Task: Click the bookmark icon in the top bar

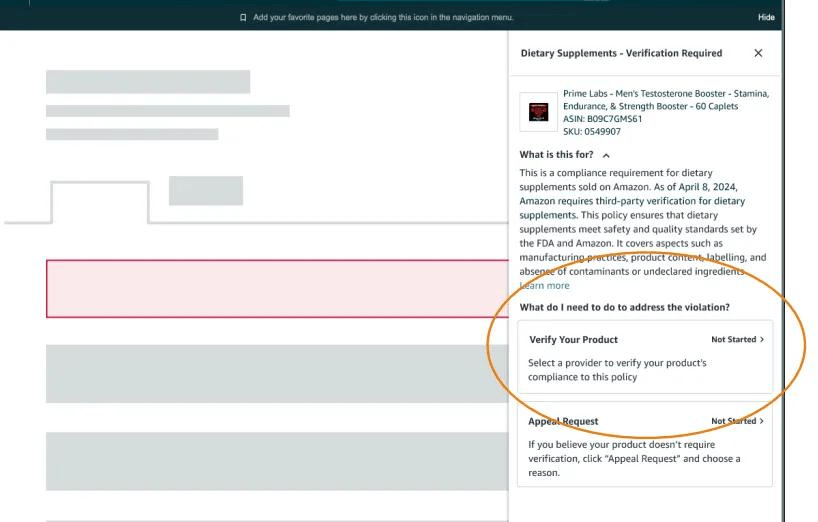Action: [243, 17]
